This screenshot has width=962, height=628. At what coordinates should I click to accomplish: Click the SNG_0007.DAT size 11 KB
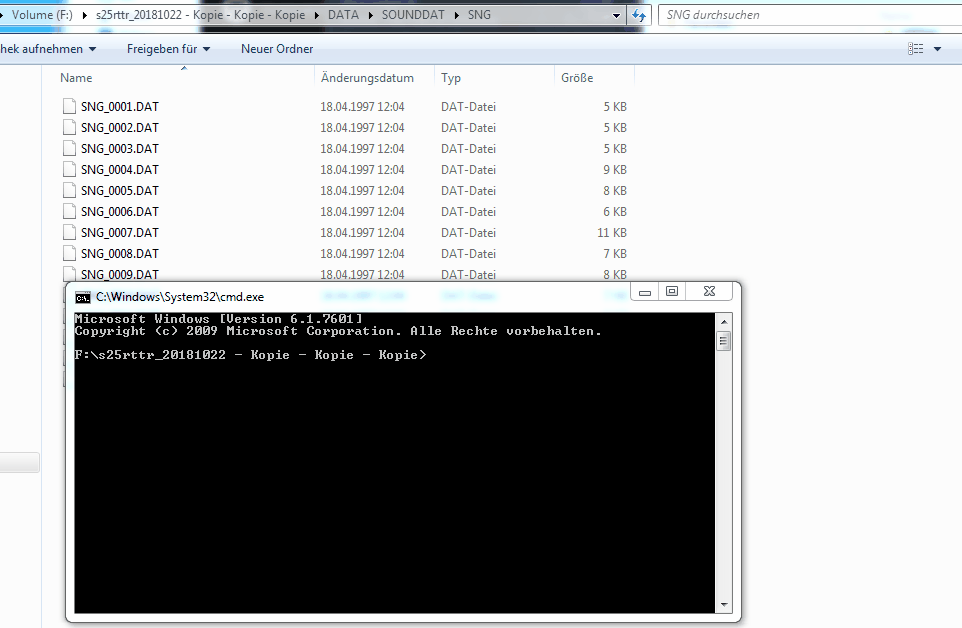[x=612, y=232]
